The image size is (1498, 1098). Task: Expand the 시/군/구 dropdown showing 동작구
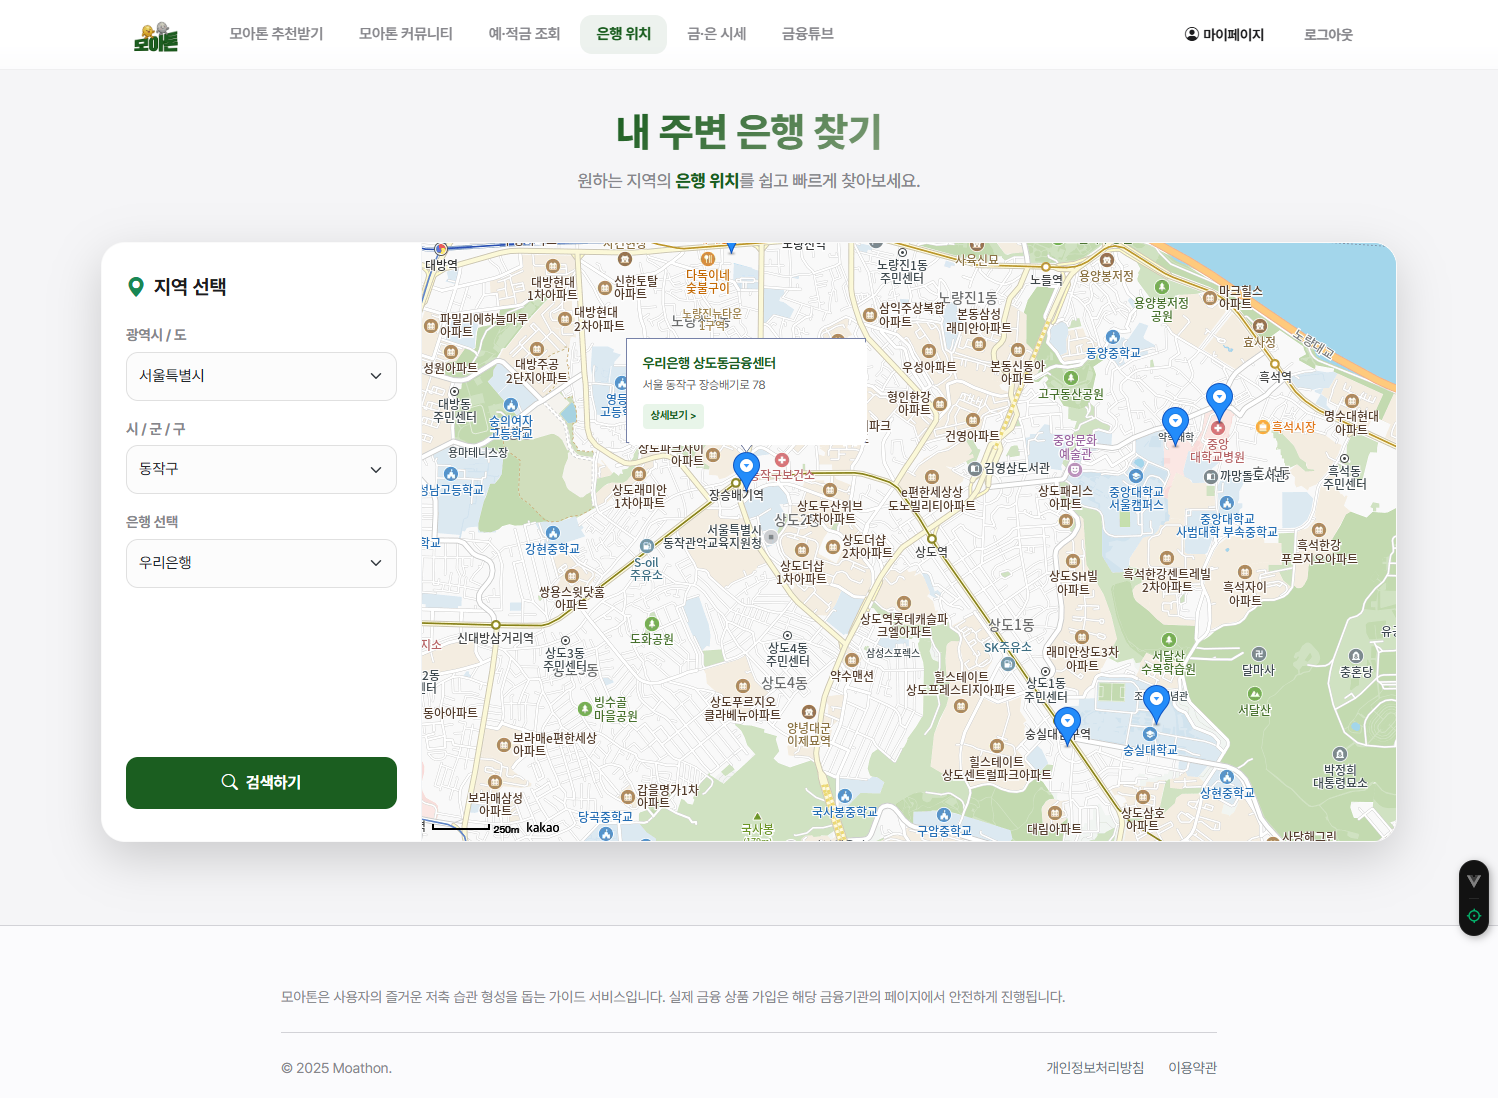[261, 469]
